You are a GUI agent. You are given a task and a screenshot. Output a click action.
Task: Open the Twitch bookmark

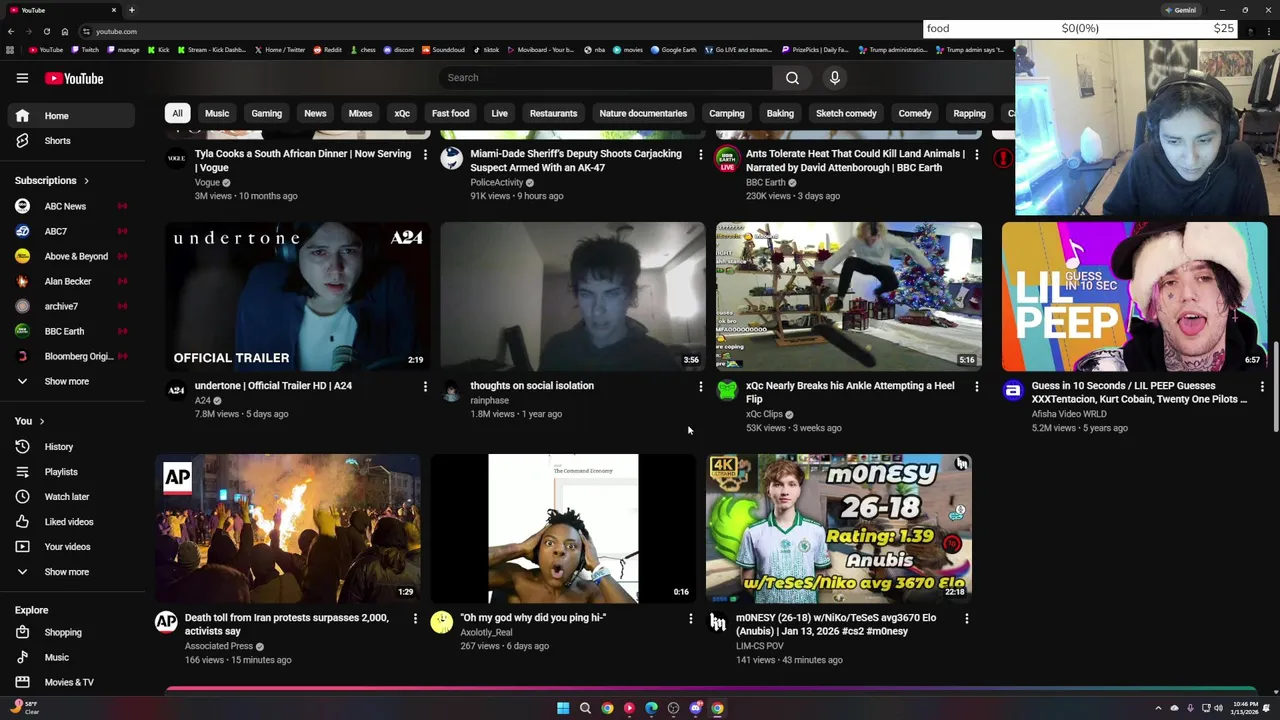click(x=85, y=50)
